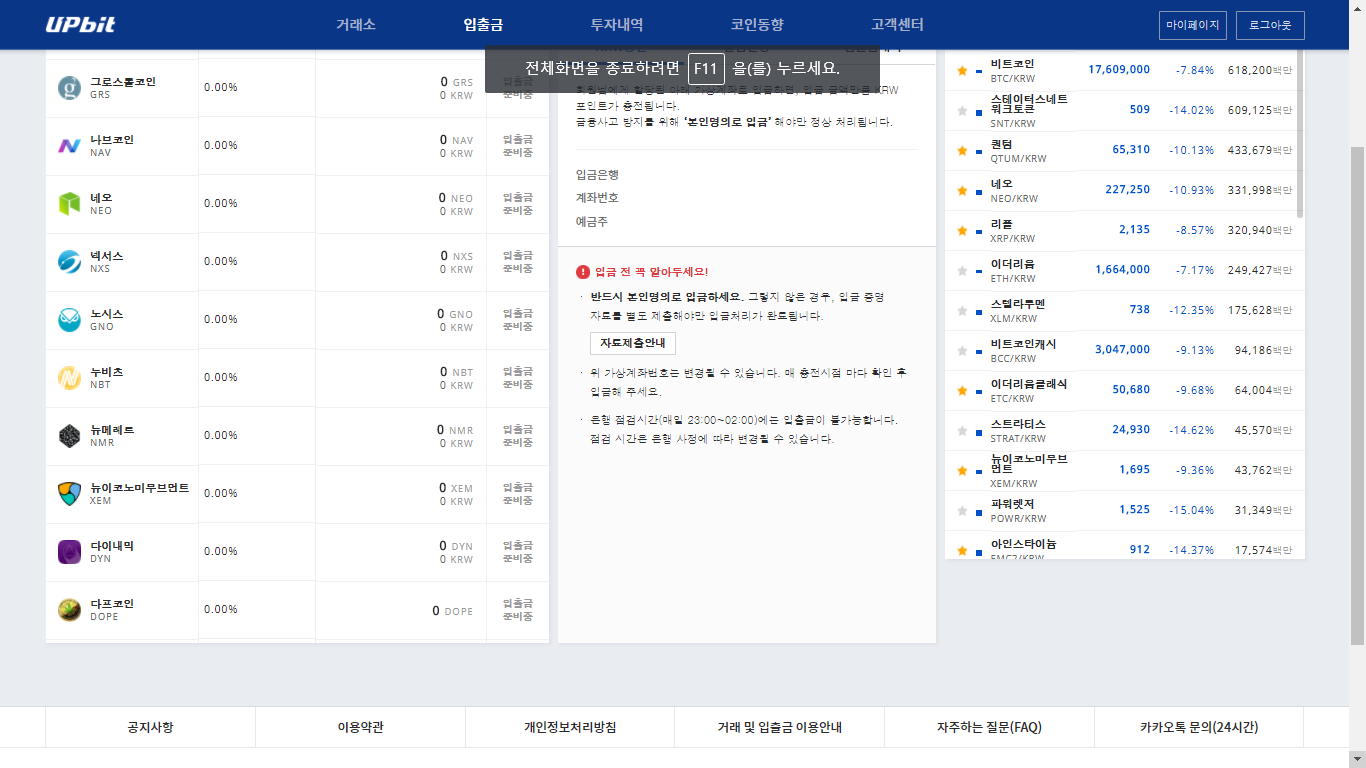Open the 공지사항 footer link

tap(150, 727)
